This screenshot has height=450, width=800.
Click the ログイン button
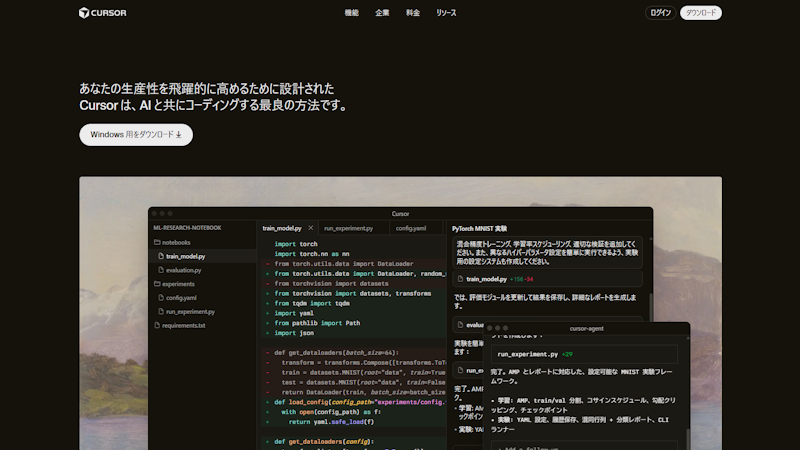[660, 13]
